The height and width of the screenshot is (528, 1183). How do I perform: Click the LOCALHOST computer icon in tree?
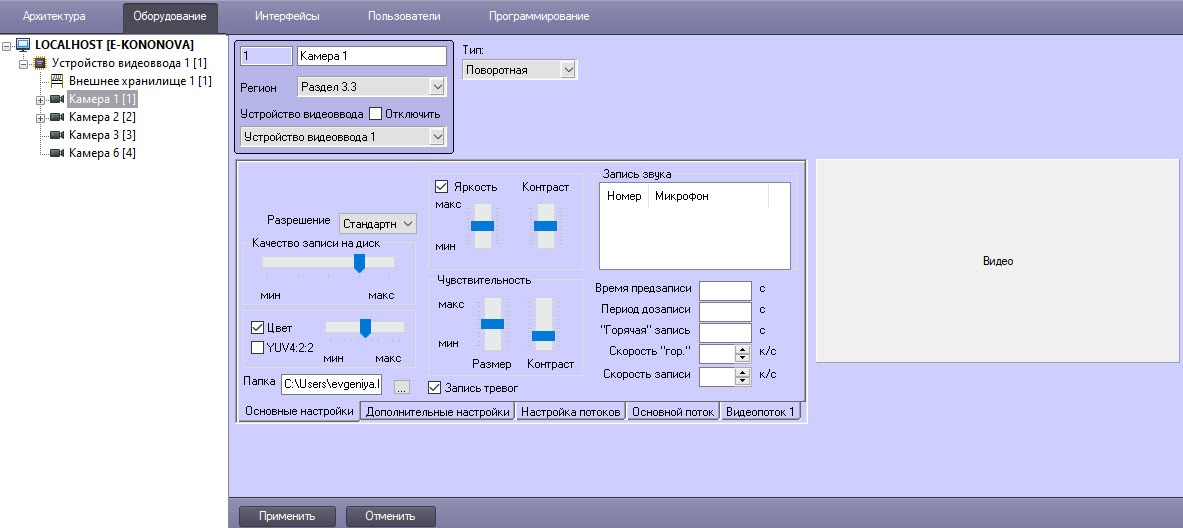pos(23,45)
